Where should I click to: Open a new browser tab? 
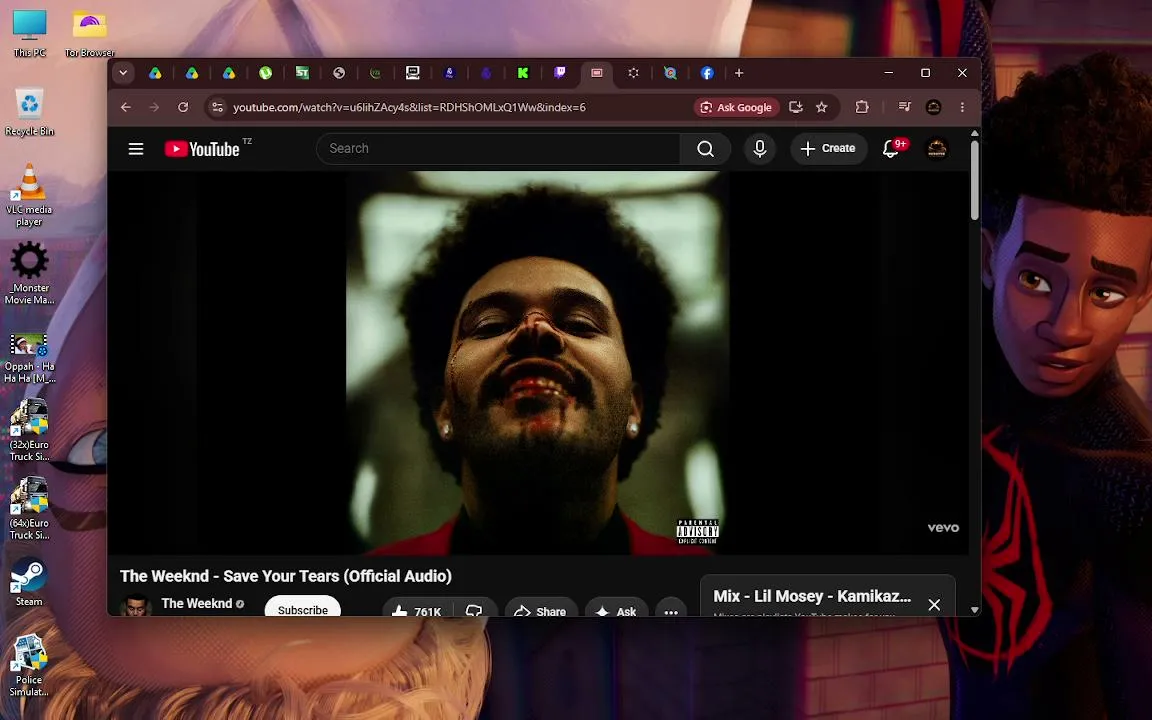pos(739,73)
